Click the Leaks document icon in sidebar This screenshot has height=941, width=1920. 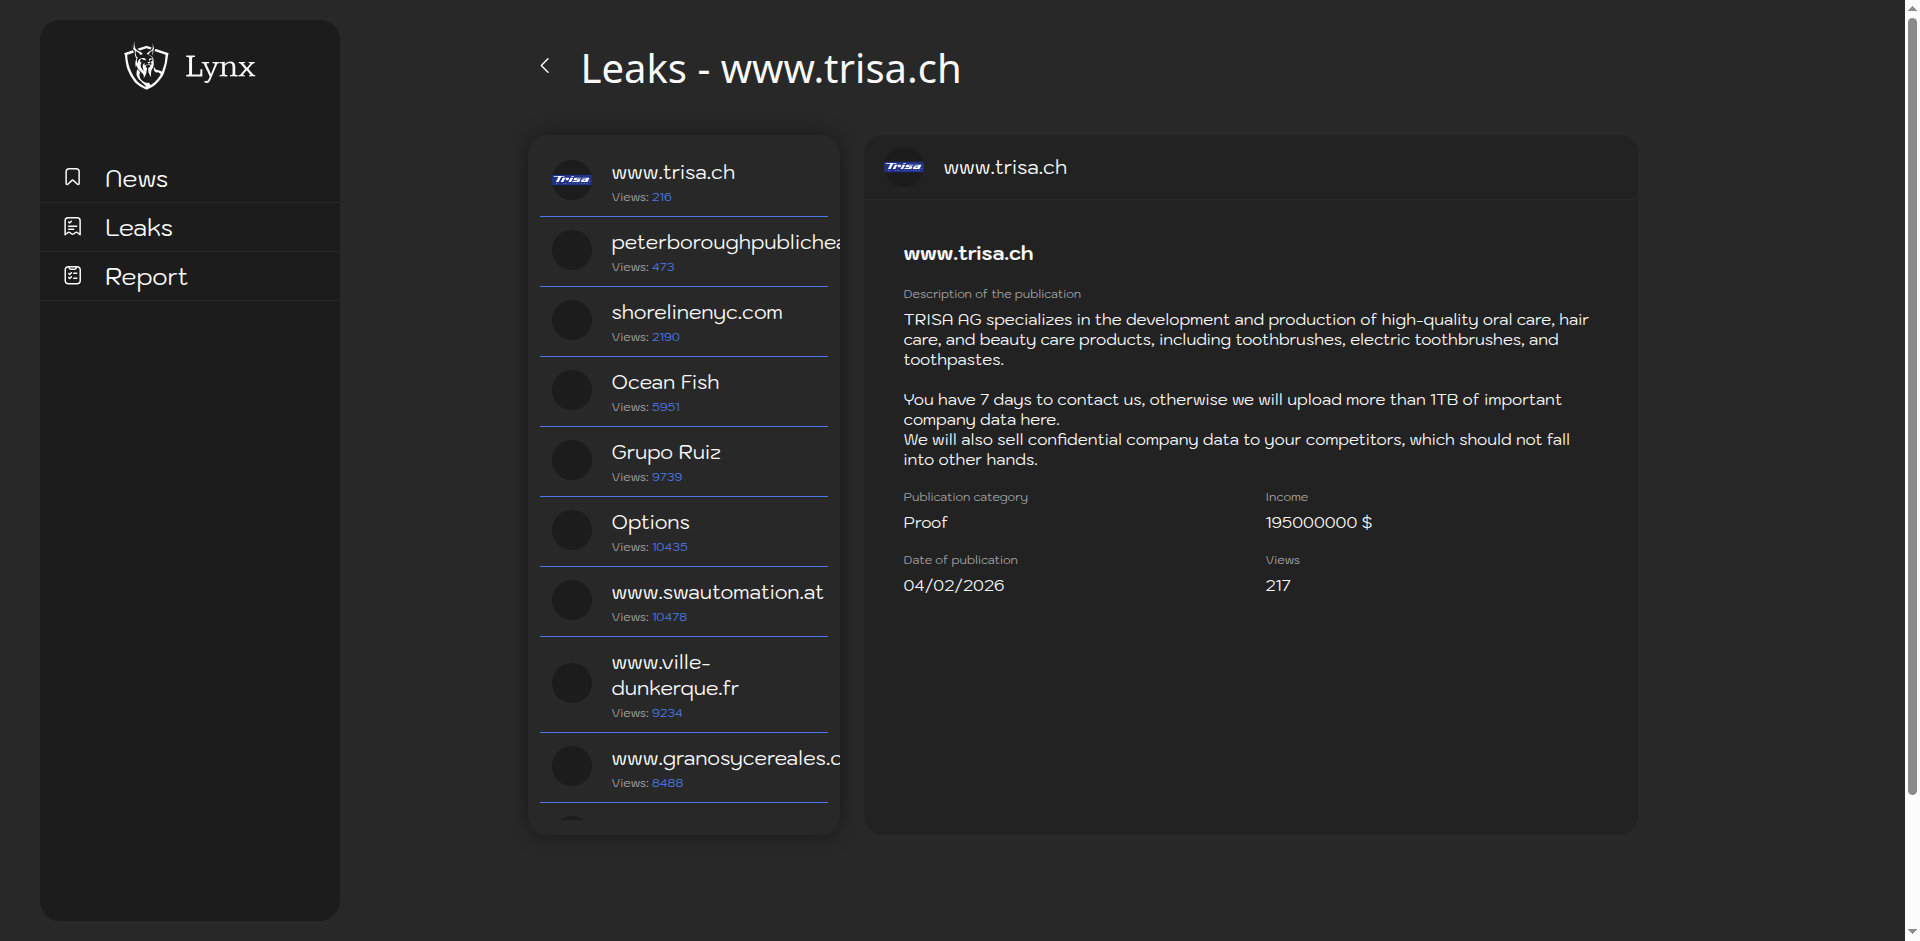(x=73, y=227)
